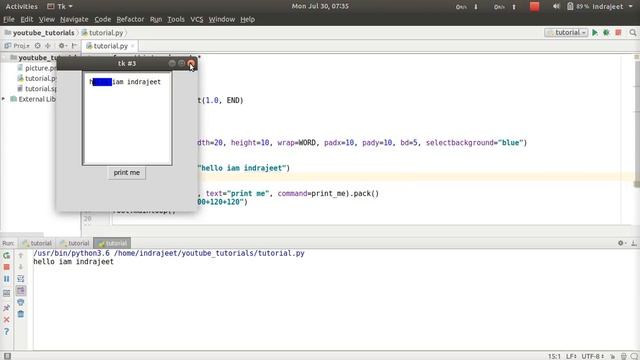Click selectbackground="blue" in the code editor

474,142
